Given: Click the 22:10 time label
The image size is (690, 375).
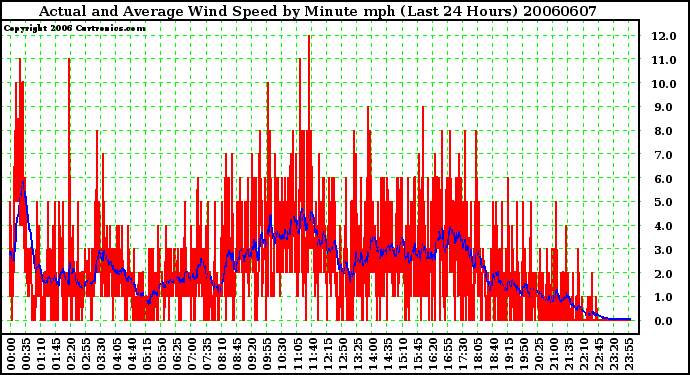Looking at the screenshot, I should click(584, 354).
